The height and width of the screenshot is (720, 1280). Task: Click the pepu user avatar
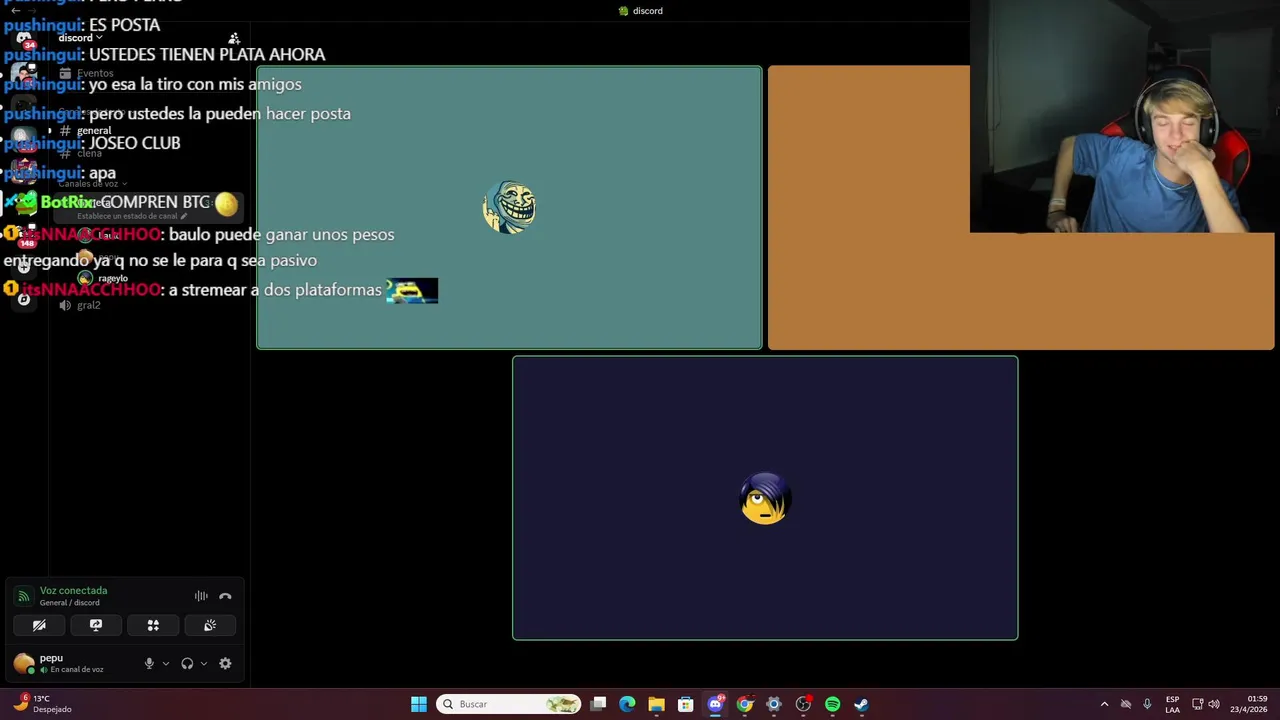(24, 663)
